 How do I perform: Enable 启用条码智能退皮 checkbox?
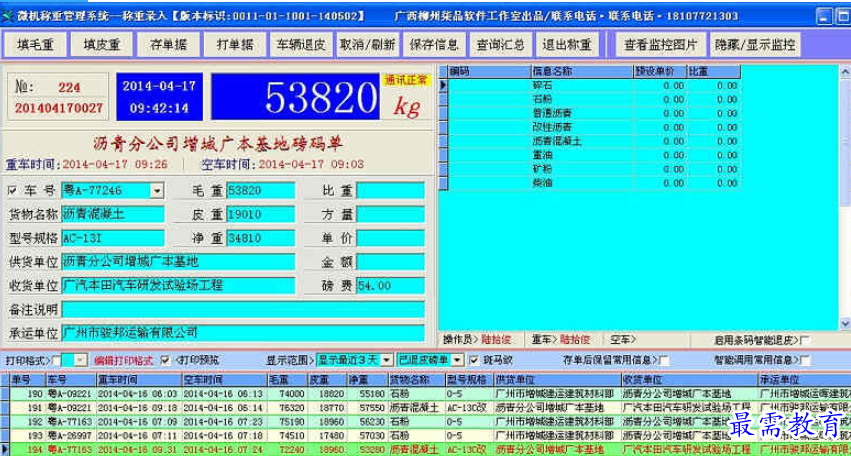coord(805,340)
